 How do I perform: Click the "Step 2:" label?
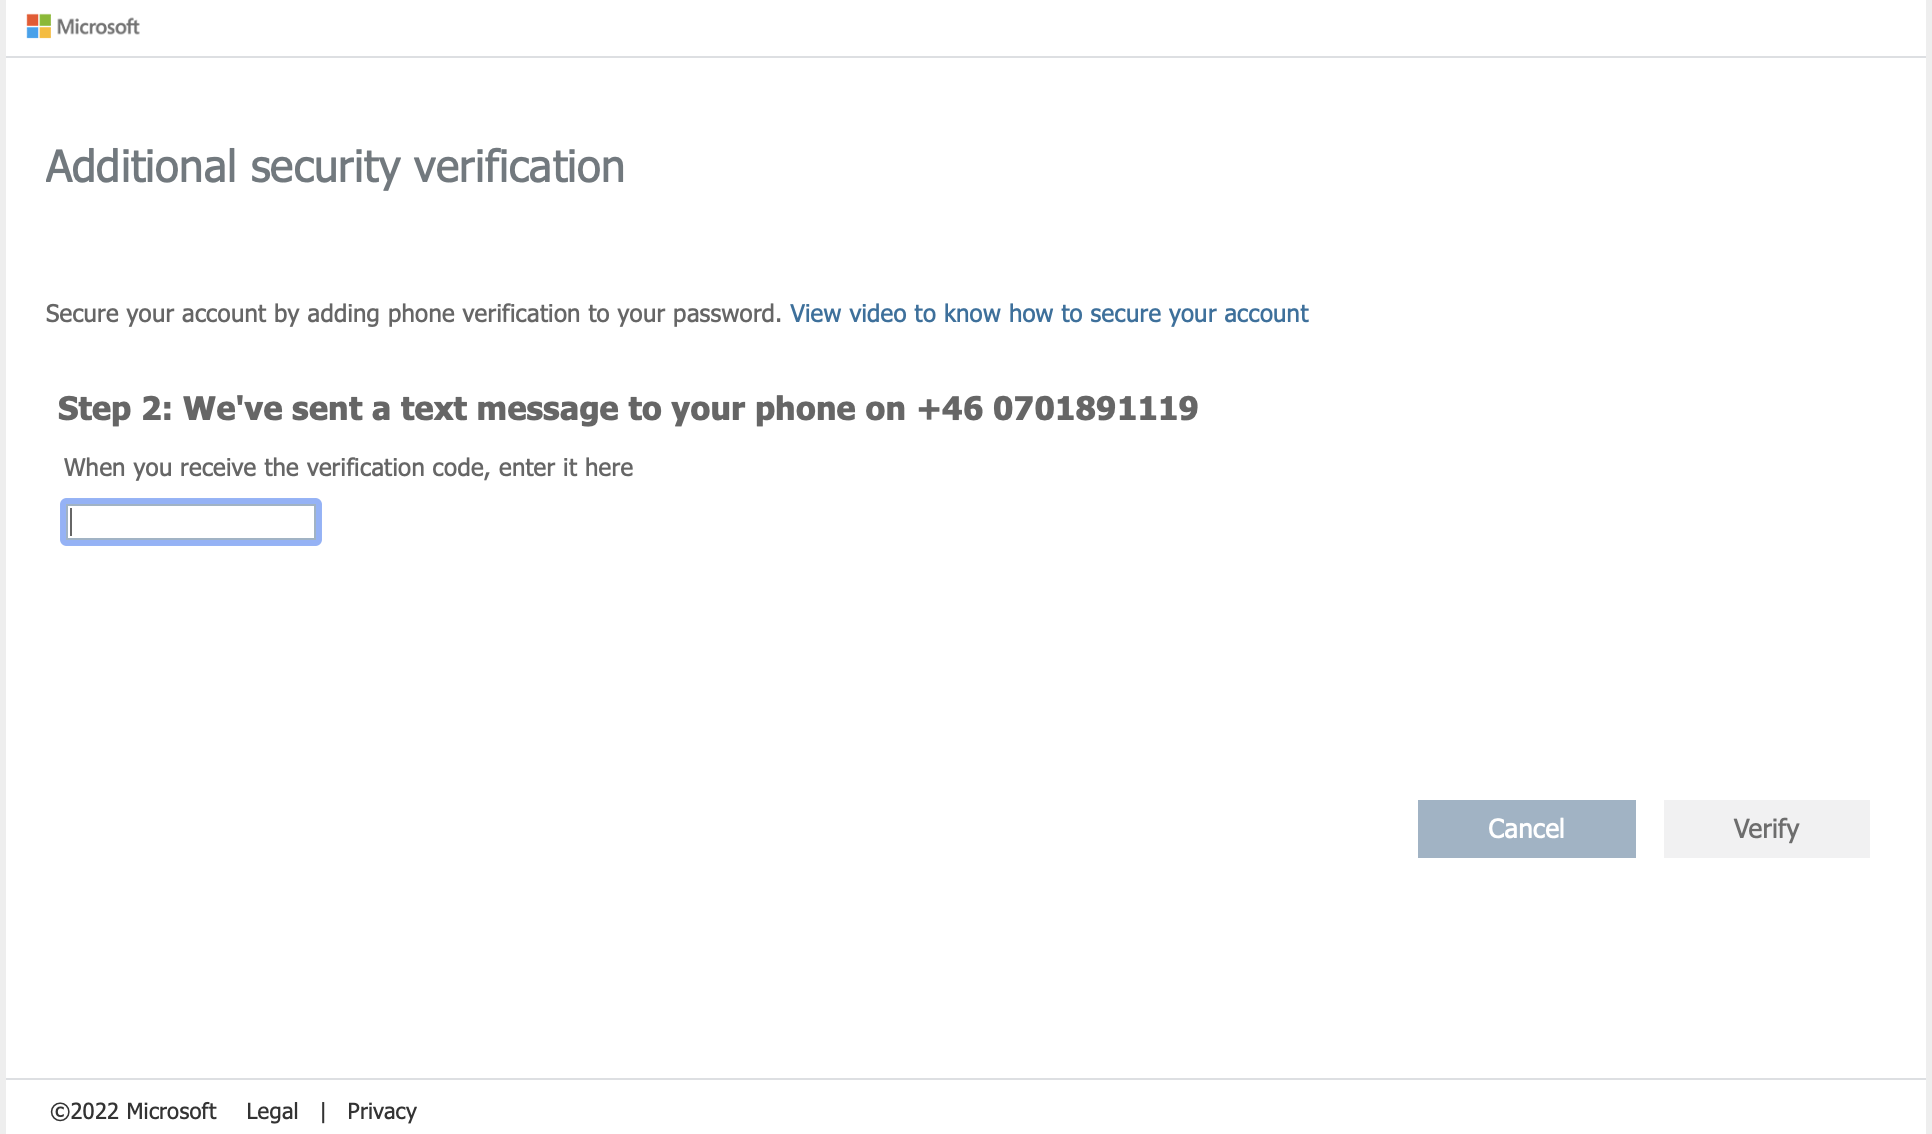[x=115, y=409]
